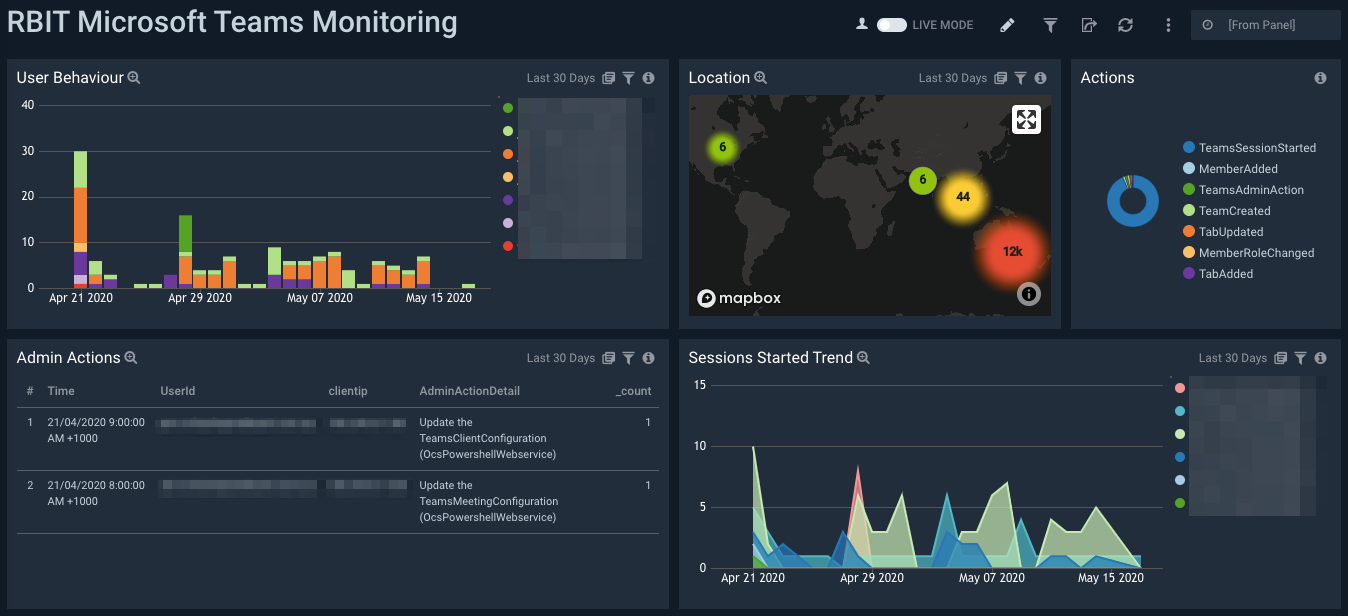Select the yellow 44 map cluster
This screenshot has width=1348, height=616.
(x=962, y=197)
